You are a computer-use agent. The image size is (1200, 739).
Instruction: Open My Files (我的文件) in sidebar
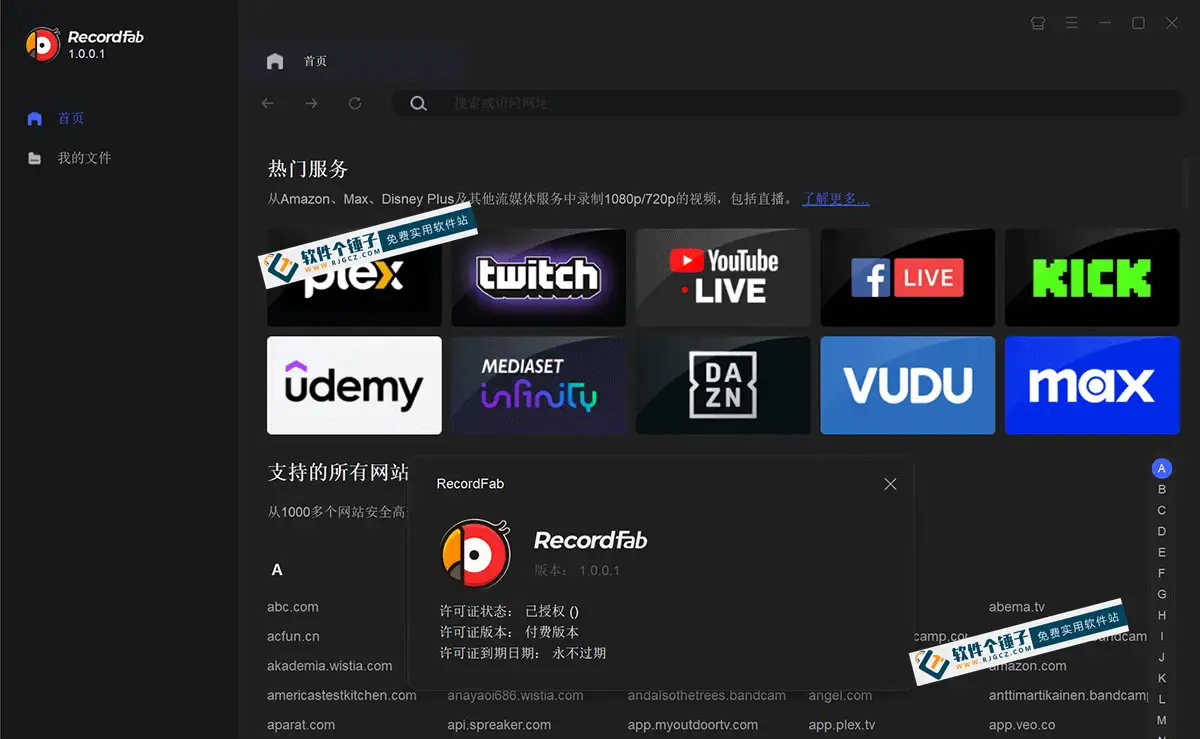tap(69, 158)
